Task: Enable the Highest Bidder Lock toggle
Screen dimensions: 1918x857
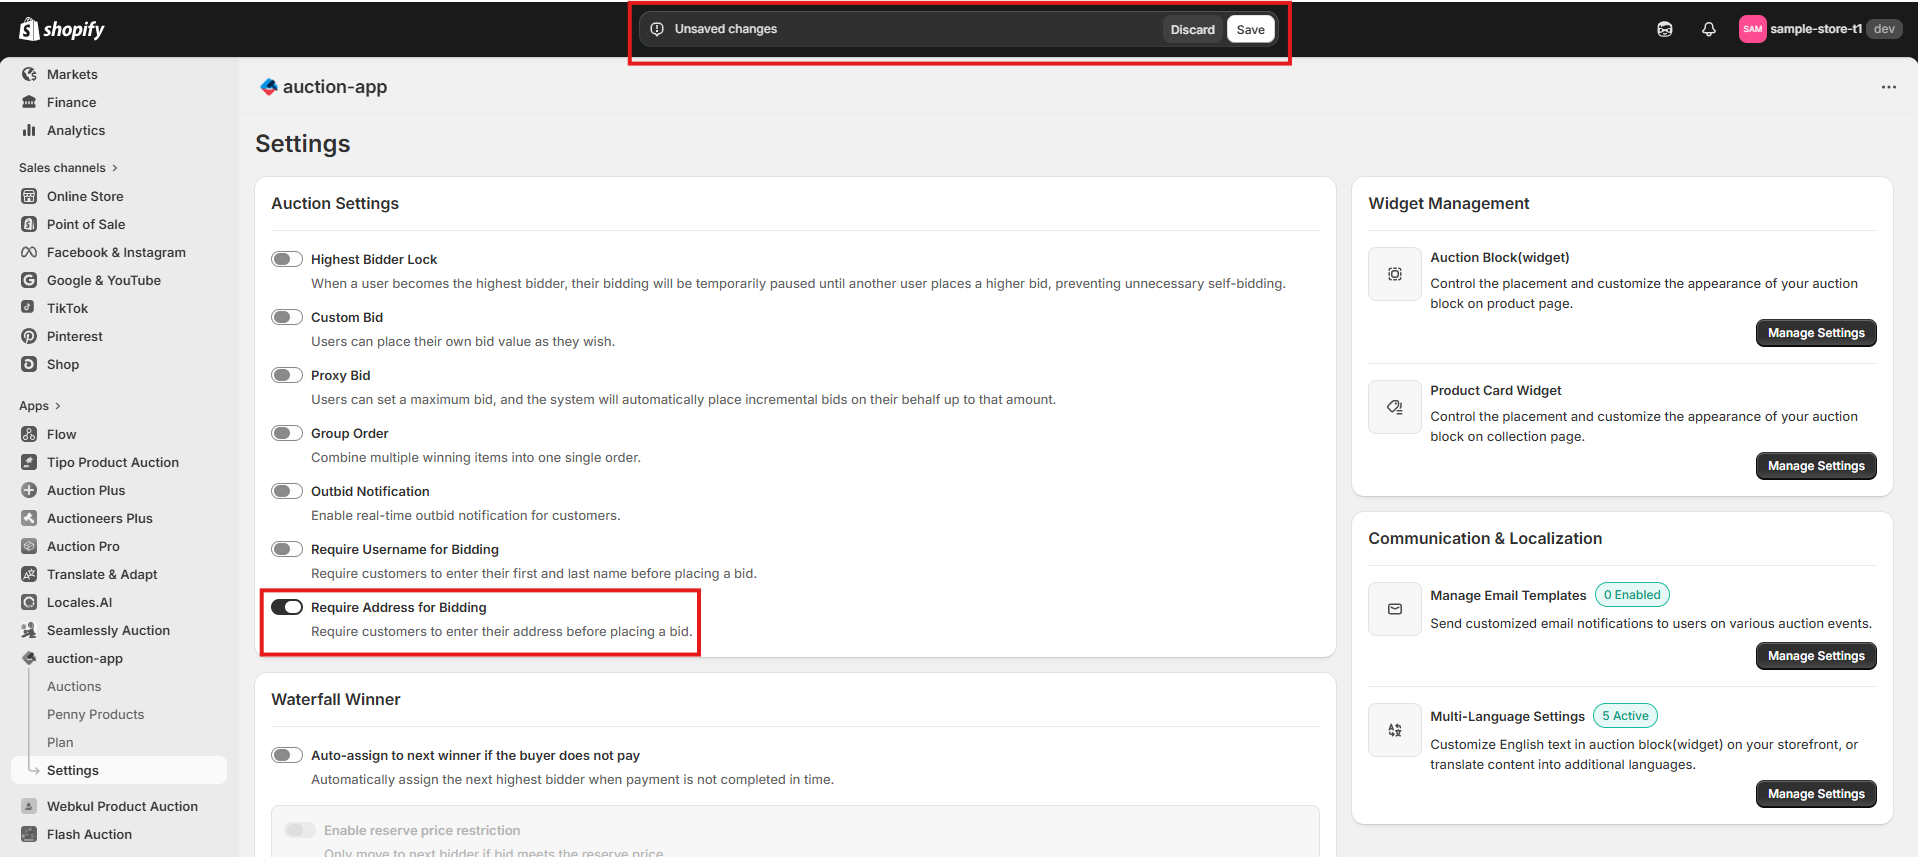Action: (x=287, y=259)
